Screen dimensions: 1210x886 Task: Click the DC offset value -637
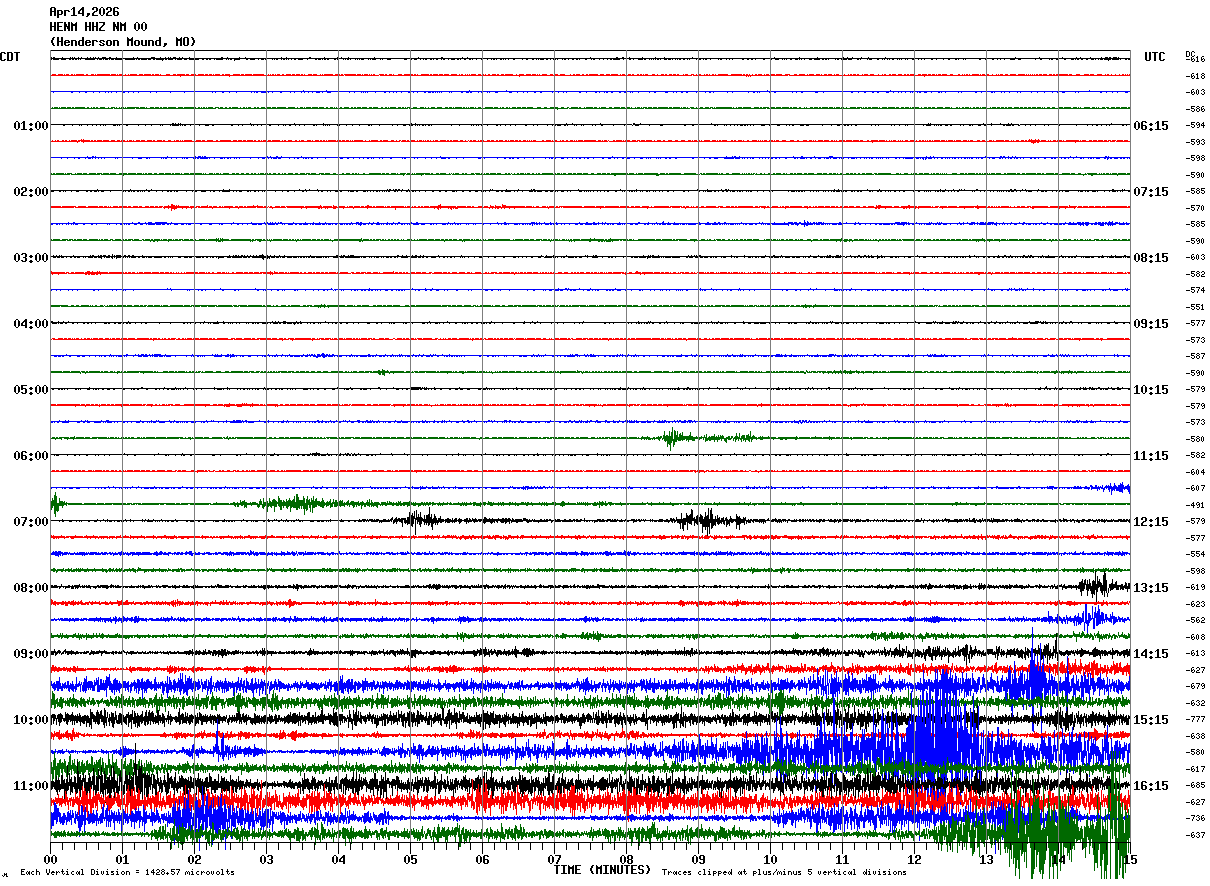tap(1195, 834)
